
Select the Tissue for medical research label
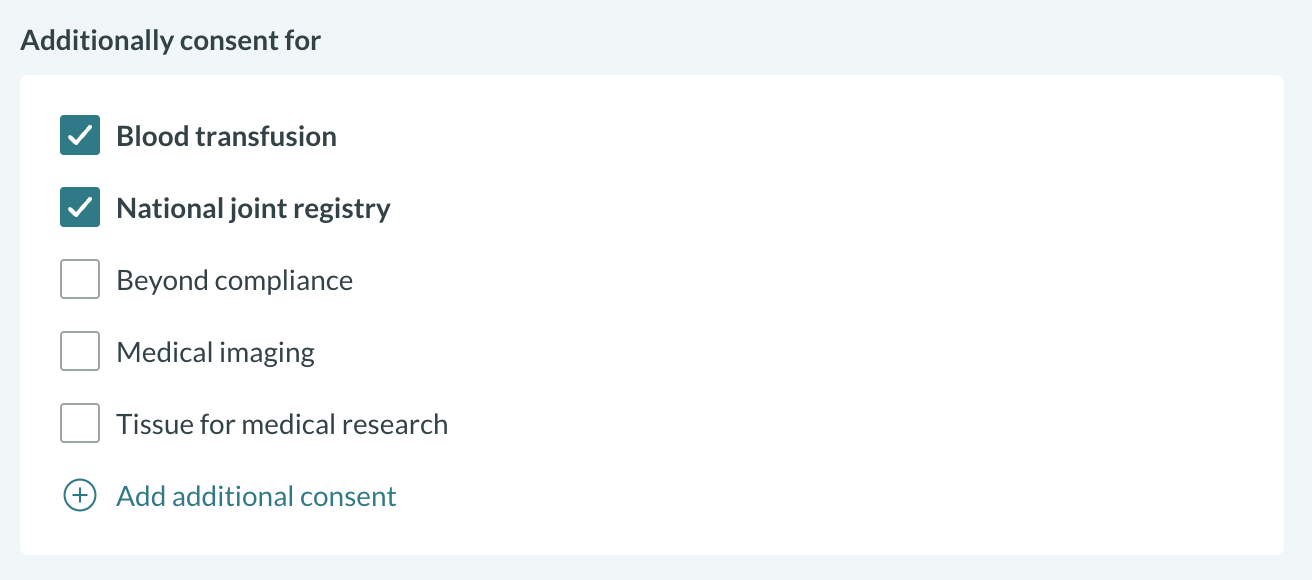coord(282,424)
